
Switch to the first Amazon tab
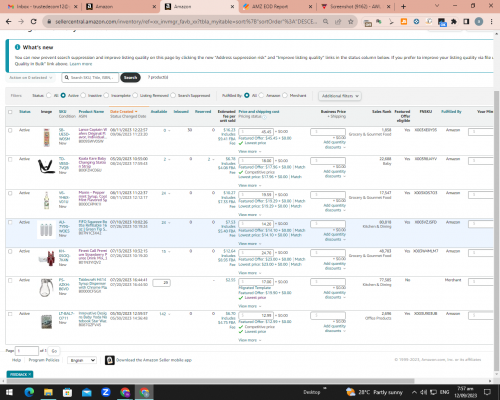click(120, 6)
